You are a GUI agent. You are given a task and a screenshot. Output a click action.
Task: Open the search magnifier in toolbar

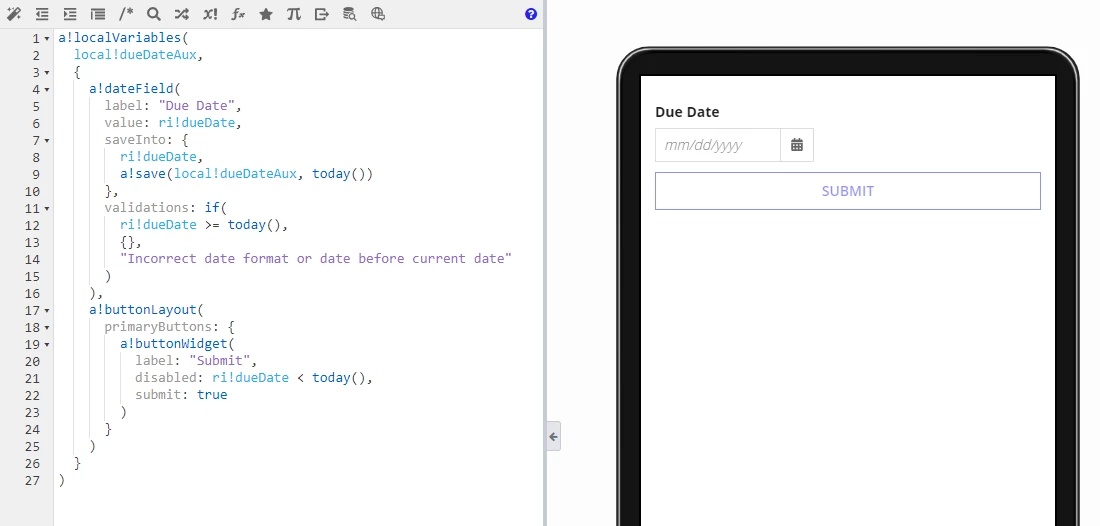(154, 14)
